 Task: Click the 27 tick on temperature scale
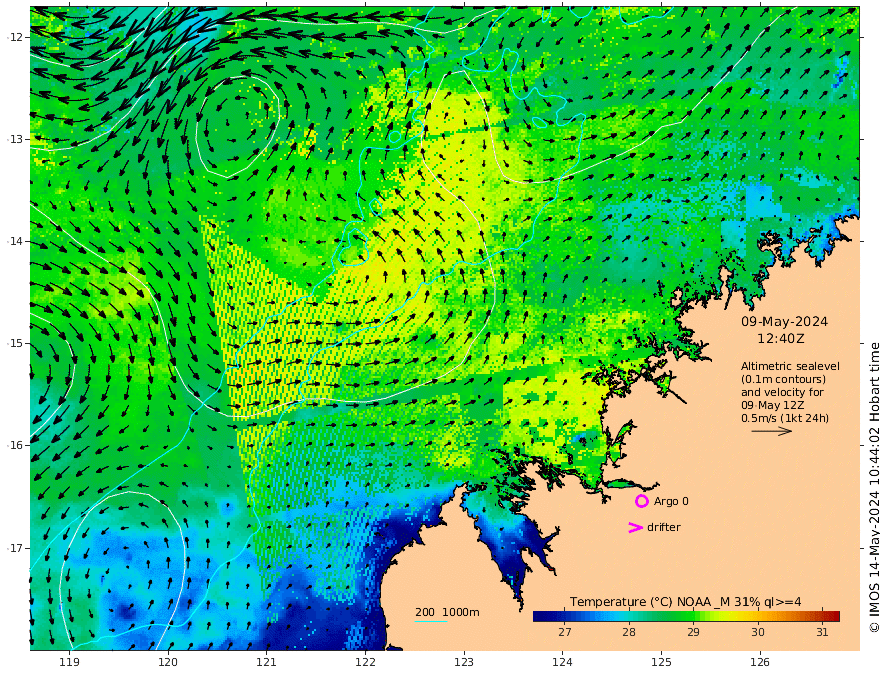(565, 632)
